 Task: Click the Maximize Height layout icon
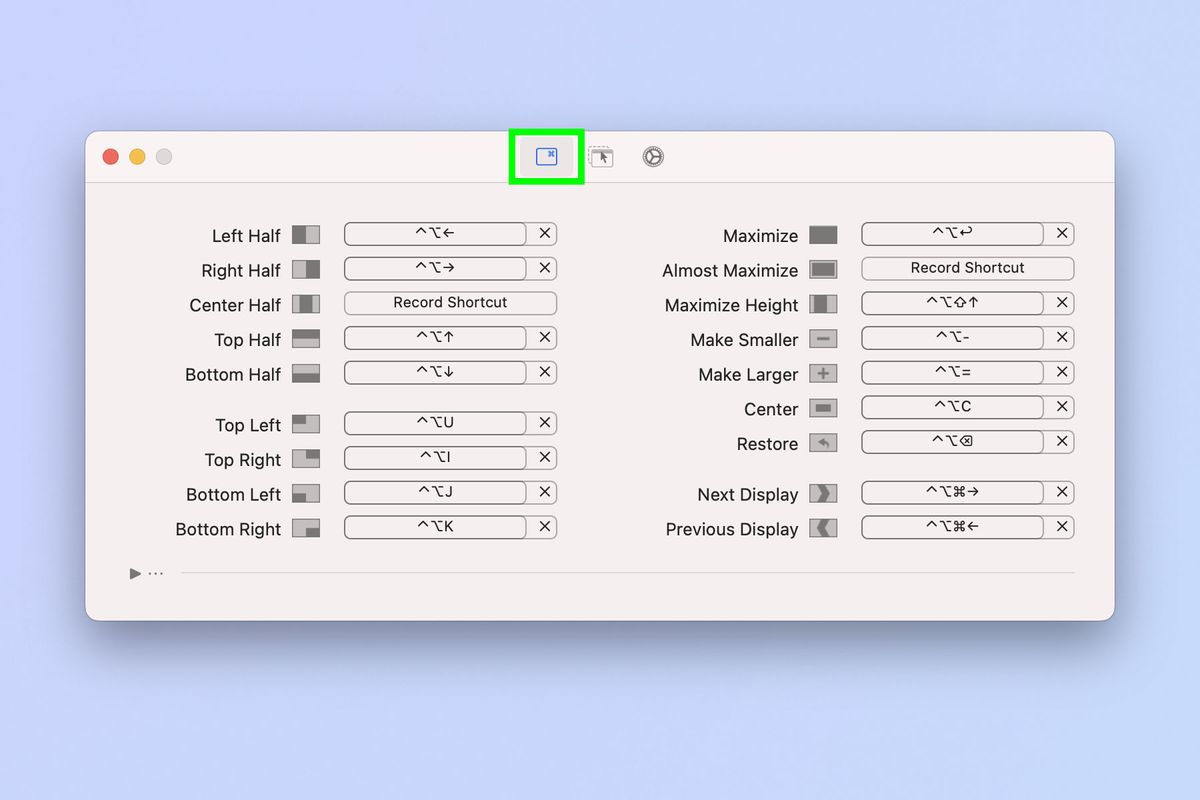pyautogui.click(x=823, y=304)
